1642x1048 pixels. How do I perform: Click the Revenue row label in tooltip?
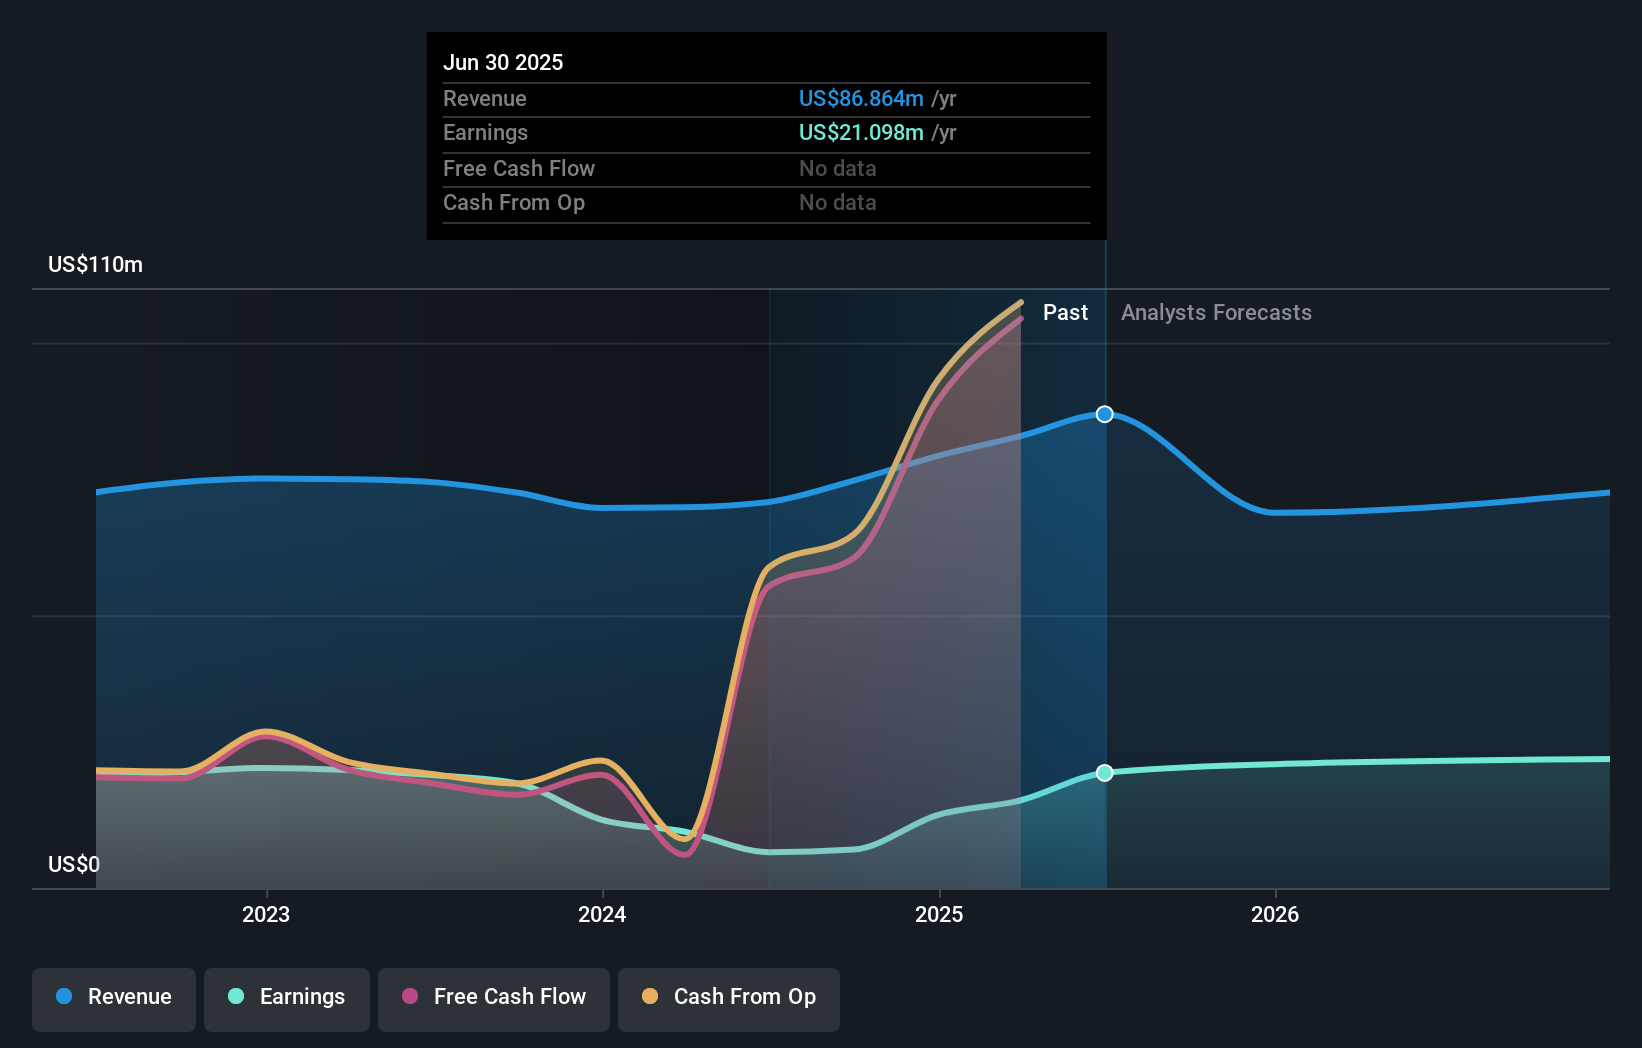click(485, 98)
